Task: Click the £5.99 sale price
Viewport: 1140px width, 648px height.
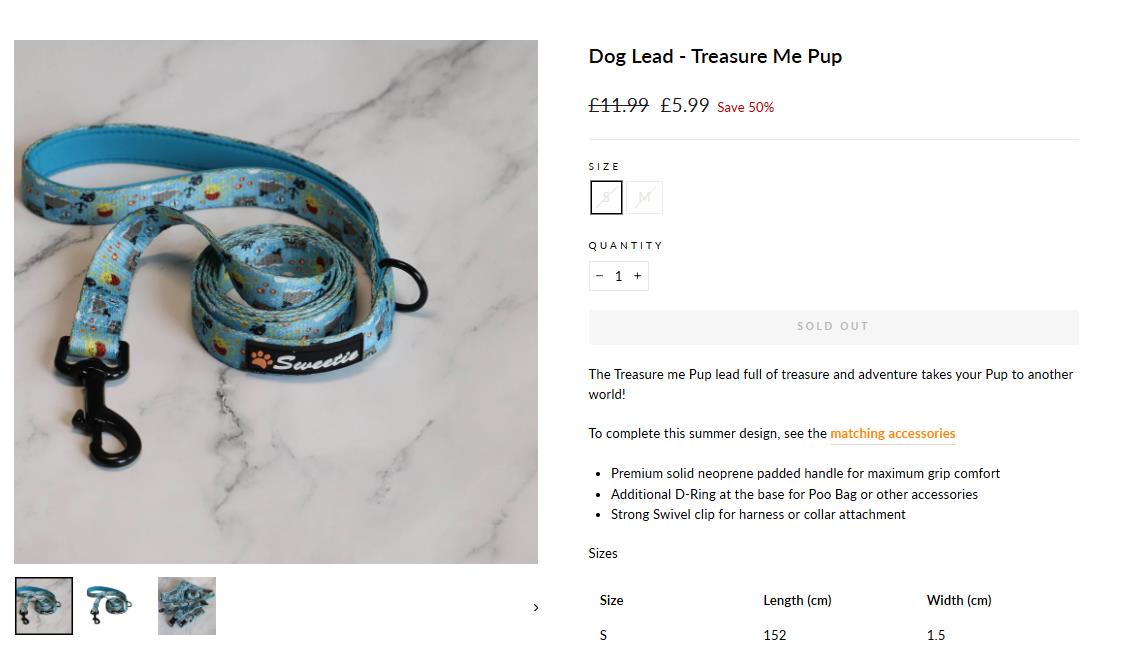Action: (685, 105)
